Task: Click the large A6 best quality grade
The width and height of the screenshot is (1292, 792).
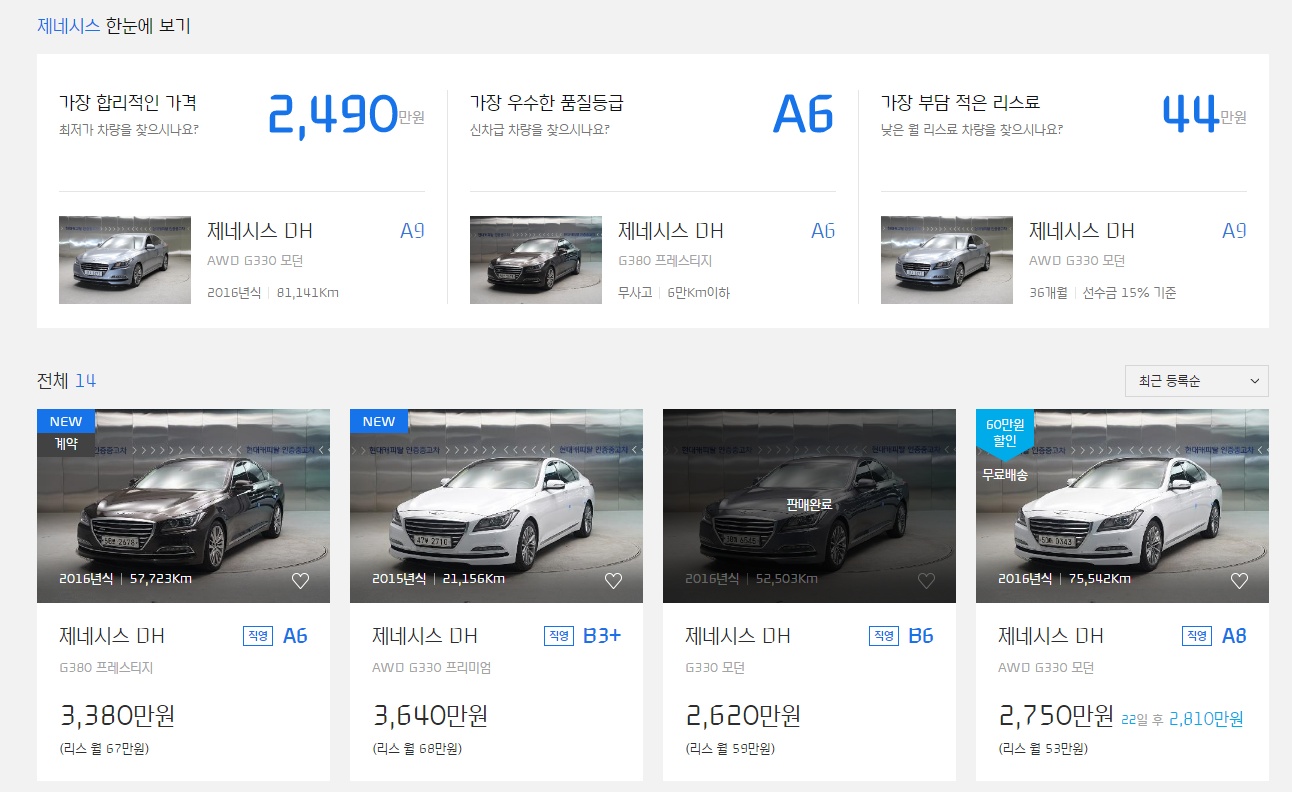Action: [804, 115]
